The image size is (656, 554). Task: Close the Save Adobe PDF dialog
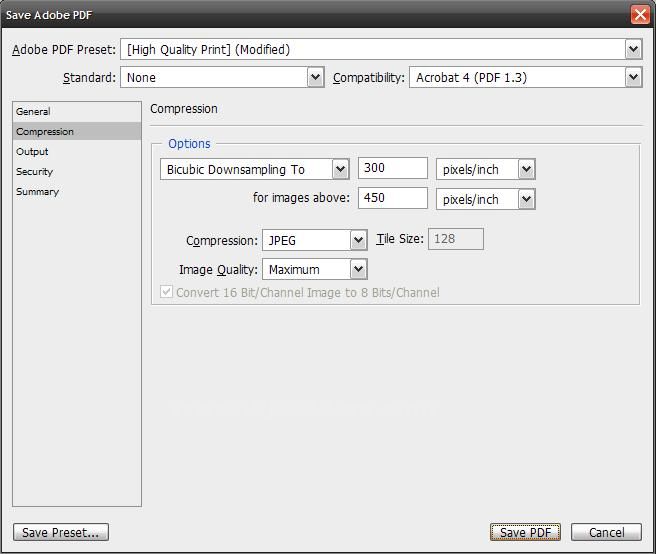(640, 15)
